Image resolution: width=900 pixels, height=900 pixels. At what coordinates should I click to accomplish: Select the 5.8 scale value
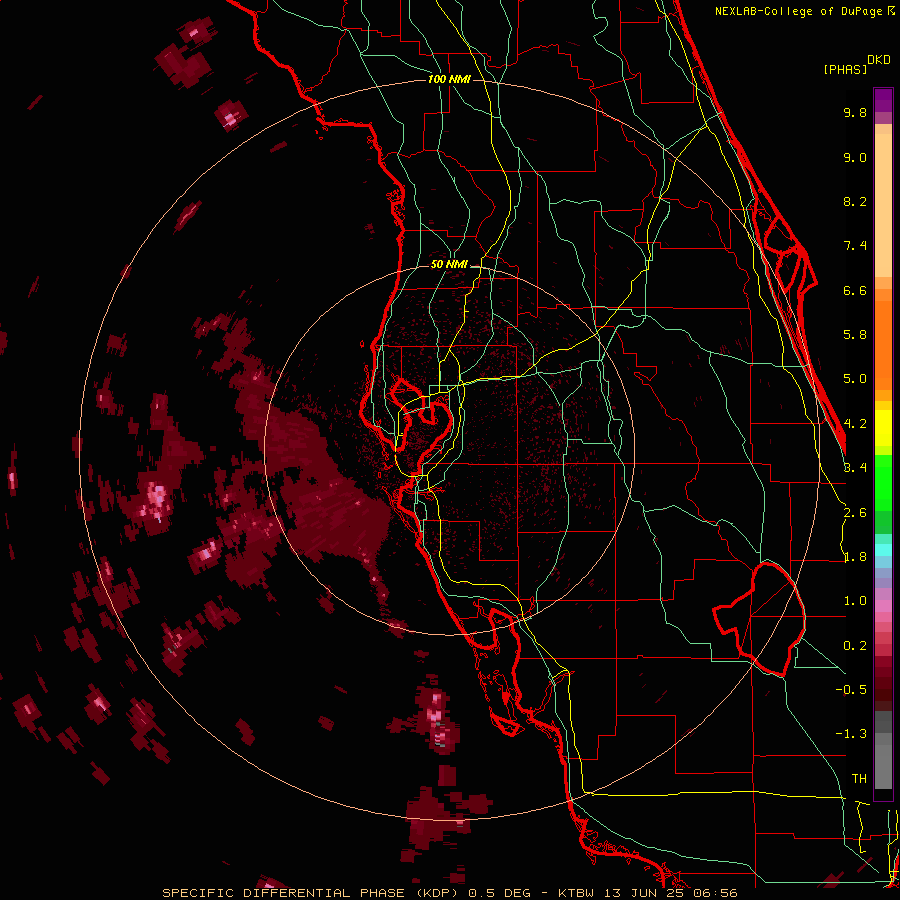(855, 335)
